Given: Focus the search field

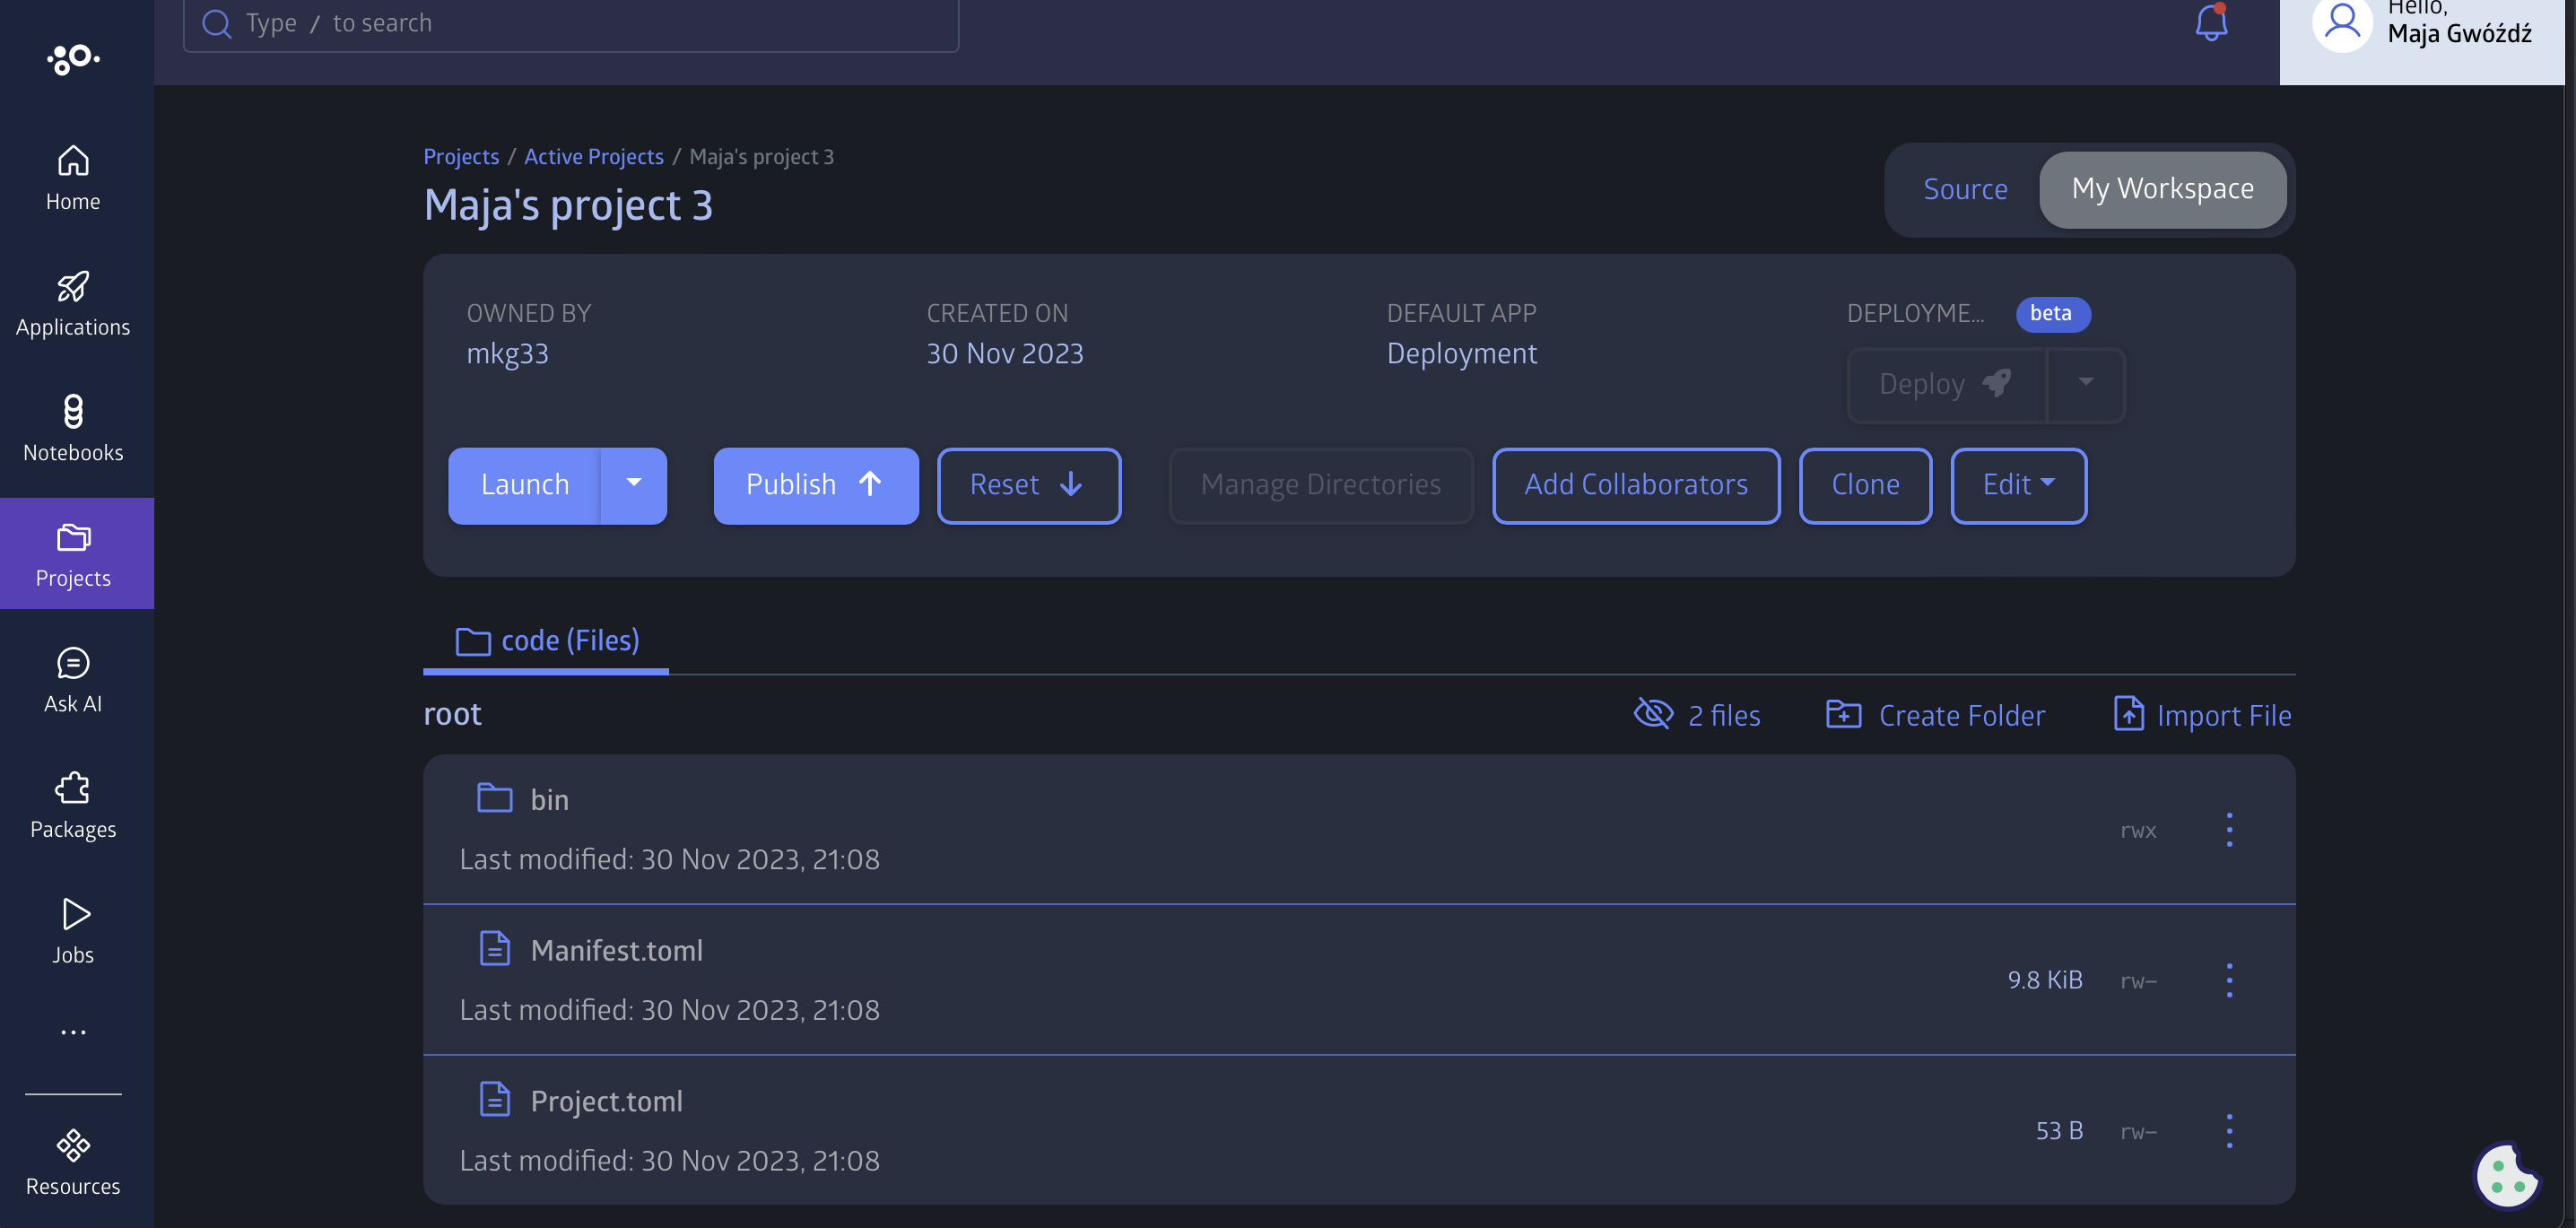Looking at the screenshot, I should [571, 23].
